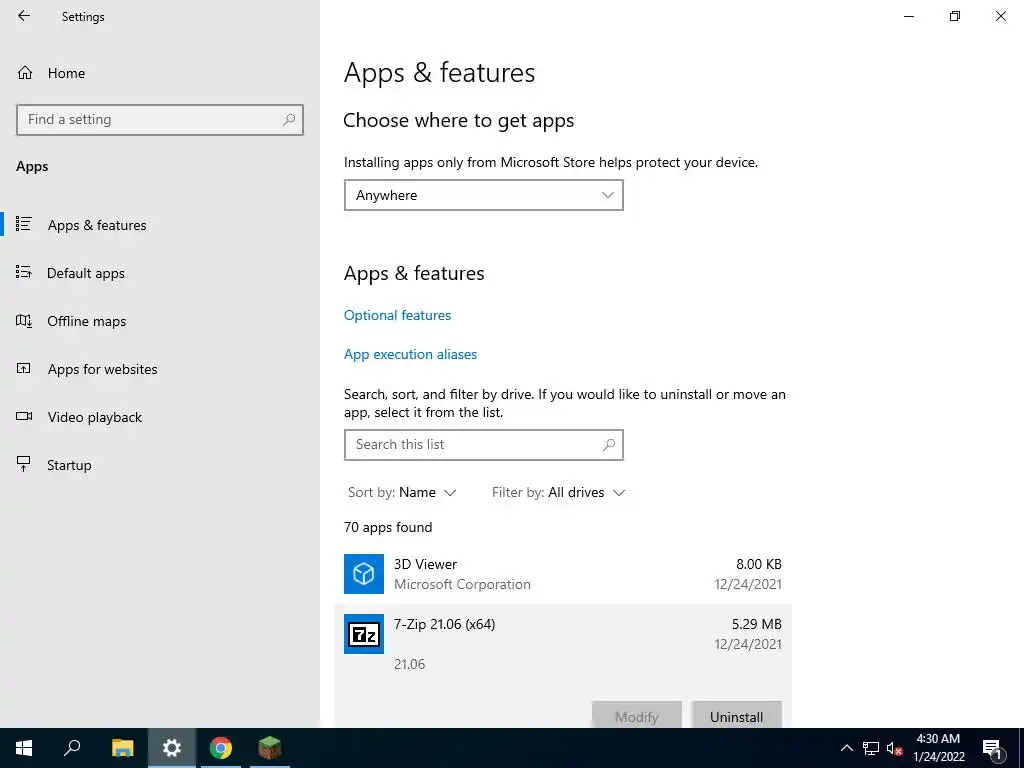Click the Apps for websites icon
The width and height of the screenshot is (1024, 768).
(x=24, y=368)
